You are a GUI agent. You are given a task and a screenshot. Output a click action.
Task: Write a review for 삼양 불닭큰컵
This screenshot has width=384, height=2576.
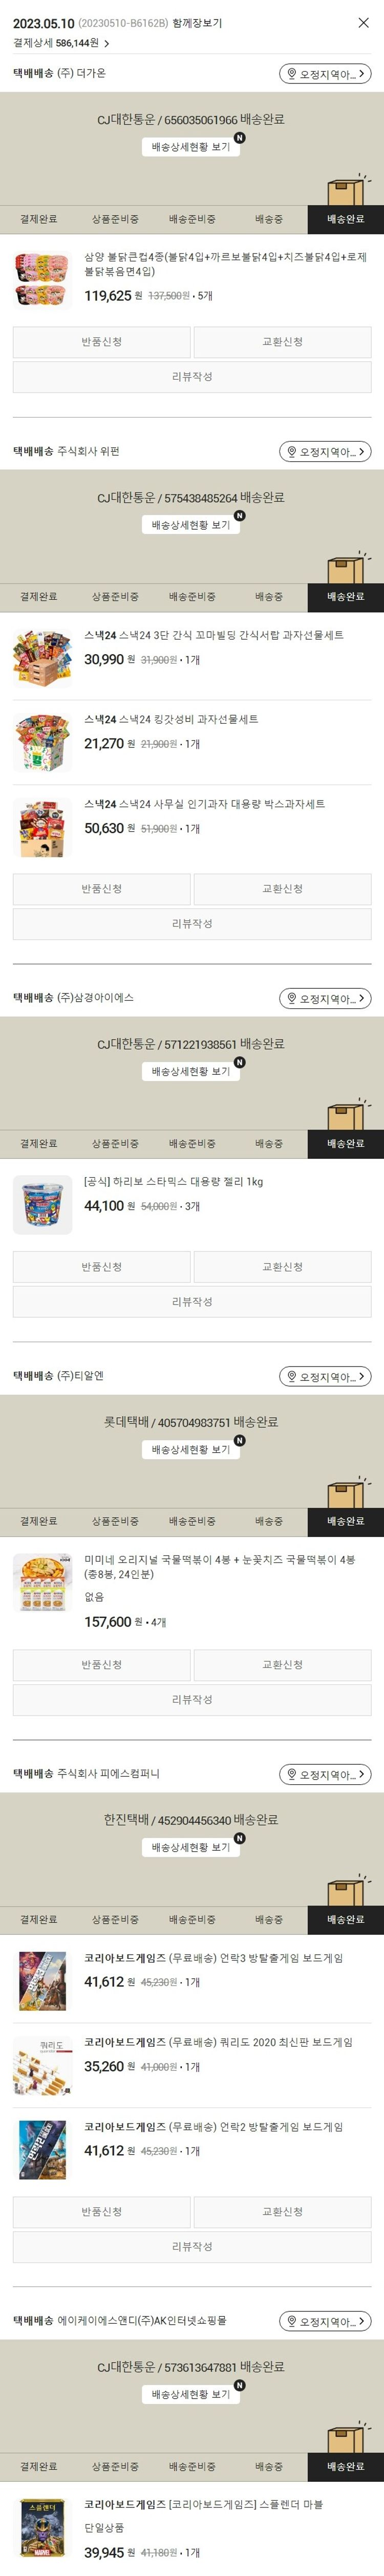(192, 377)
